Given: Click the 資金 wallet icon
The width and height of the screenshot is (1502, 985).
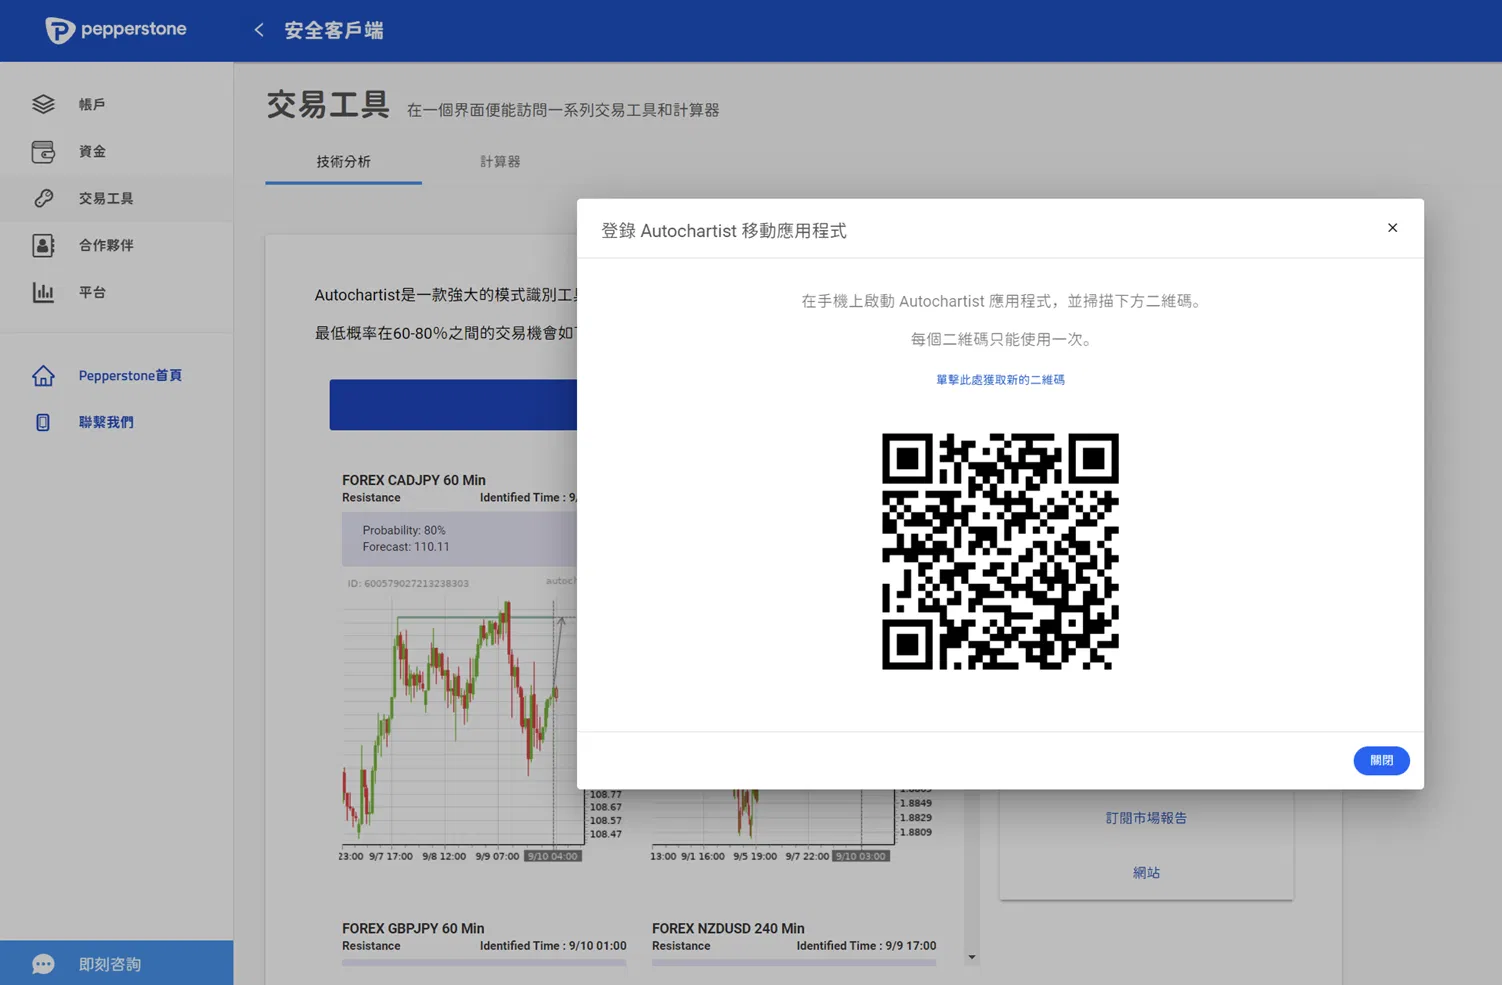Looking at the screenshot, I should 43,151.
